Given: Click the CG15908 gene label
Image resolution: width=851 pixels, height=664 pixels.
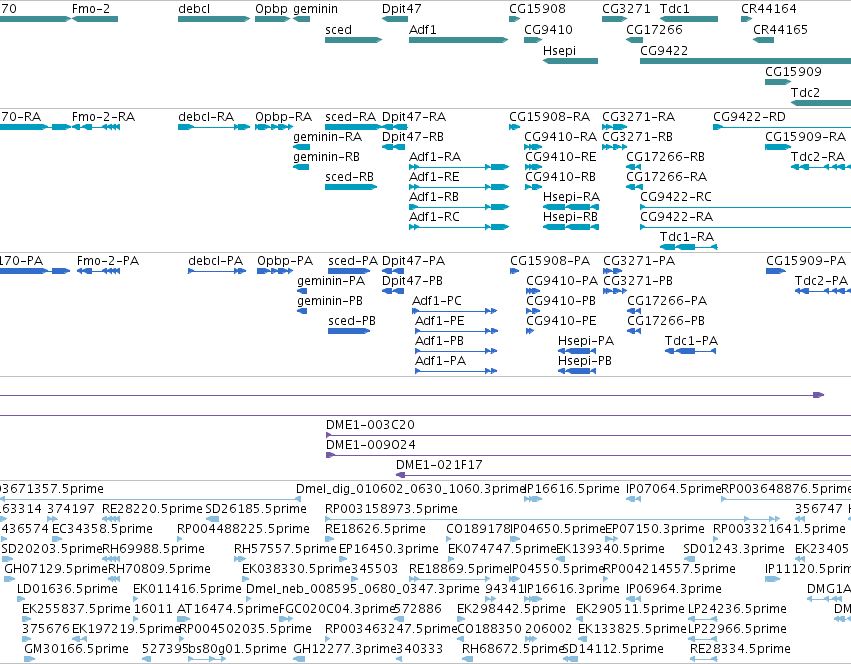Looking at the screenshot, I should [x=537, y=9].
